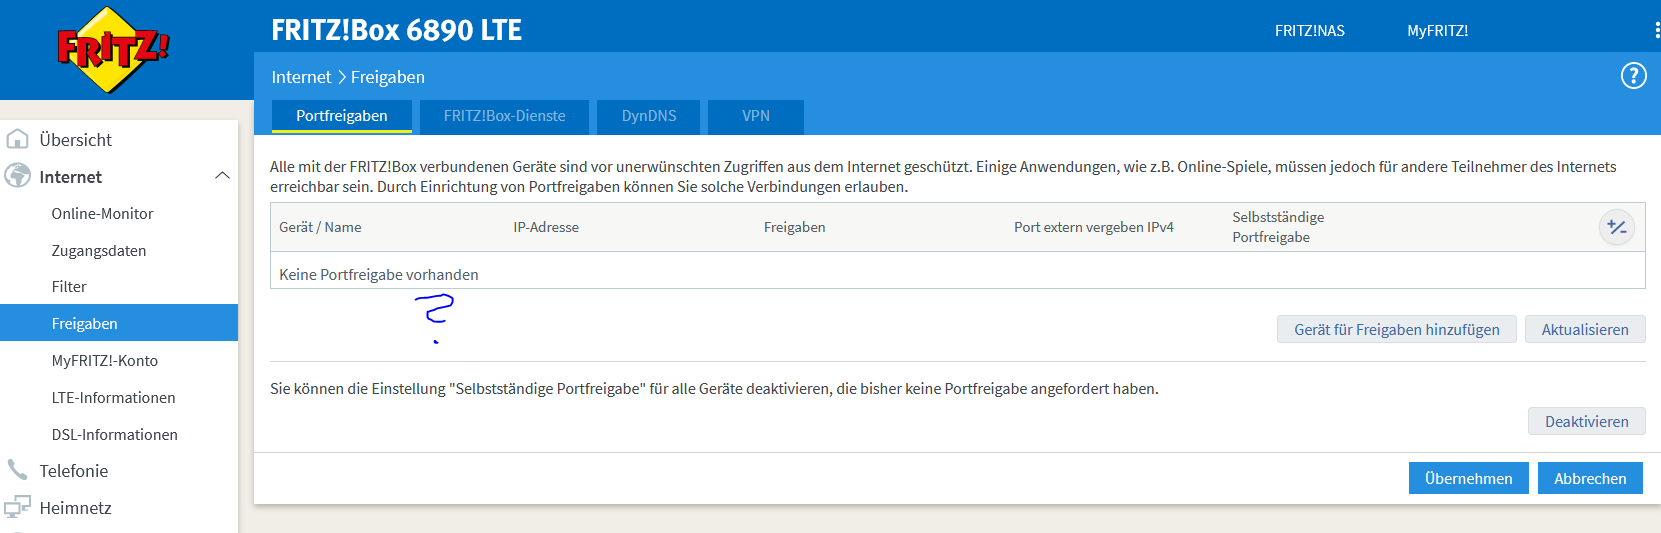Click the Gerät / Name column header

click(320, 227)
